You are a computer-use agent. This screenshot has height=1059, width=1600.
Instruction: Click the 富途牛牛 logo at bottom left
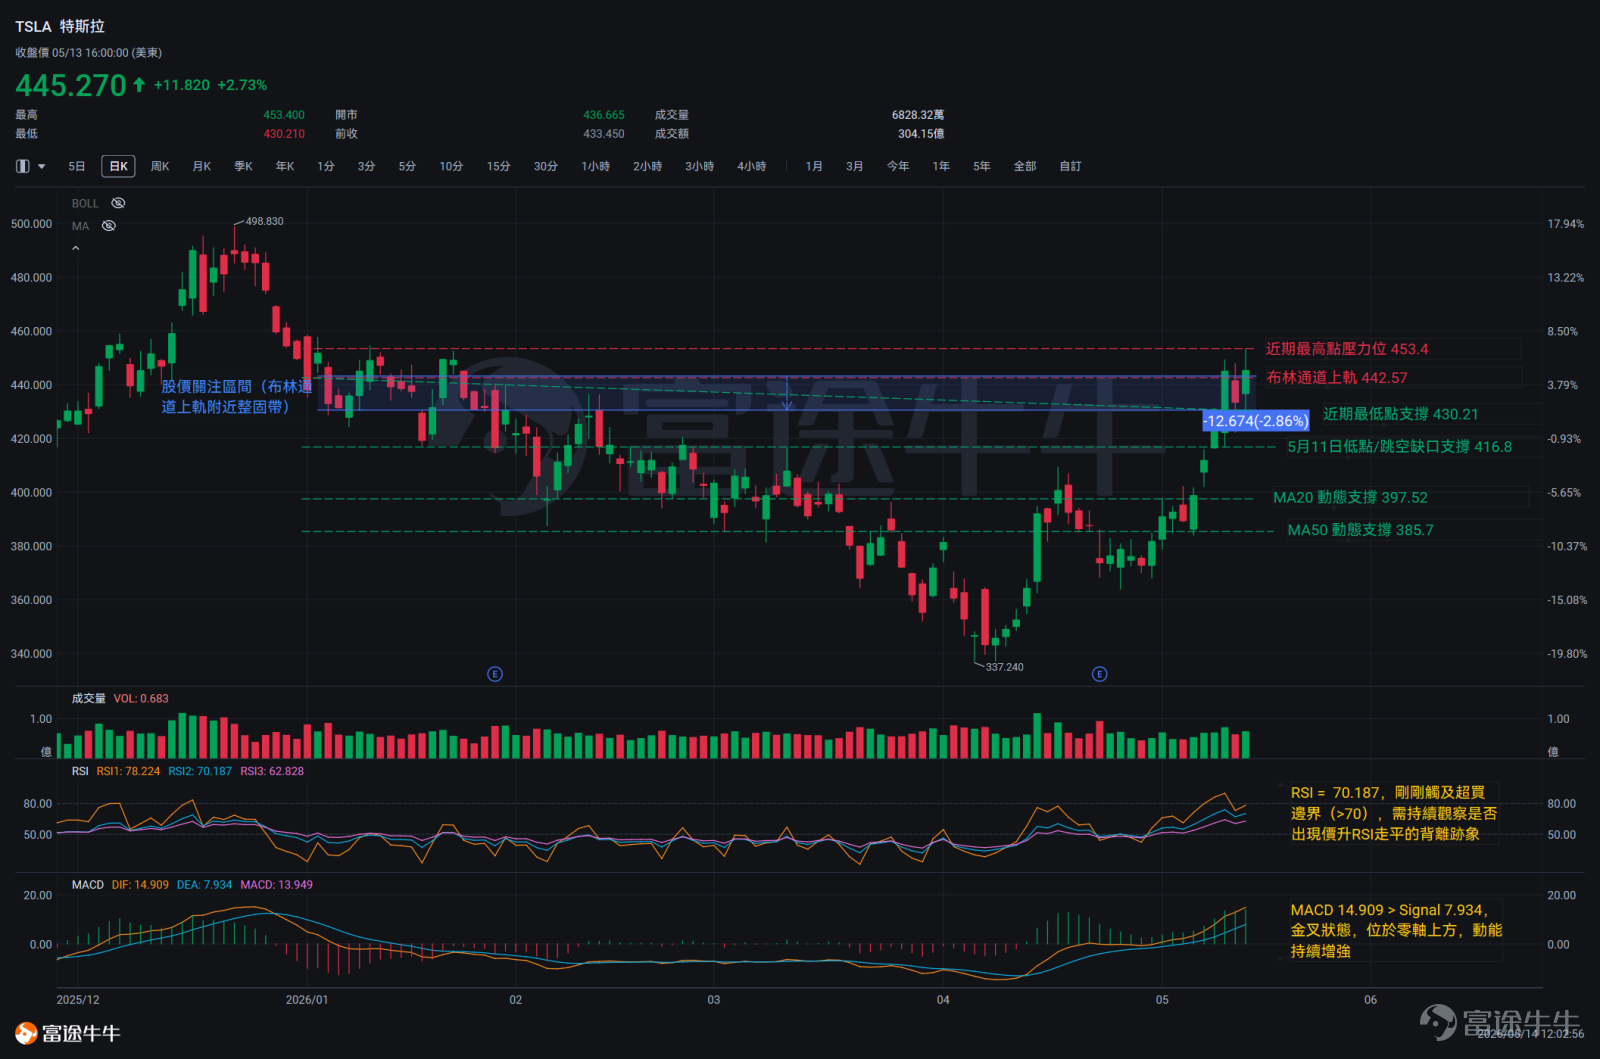pyautogui.click(x=67, y=1033)
